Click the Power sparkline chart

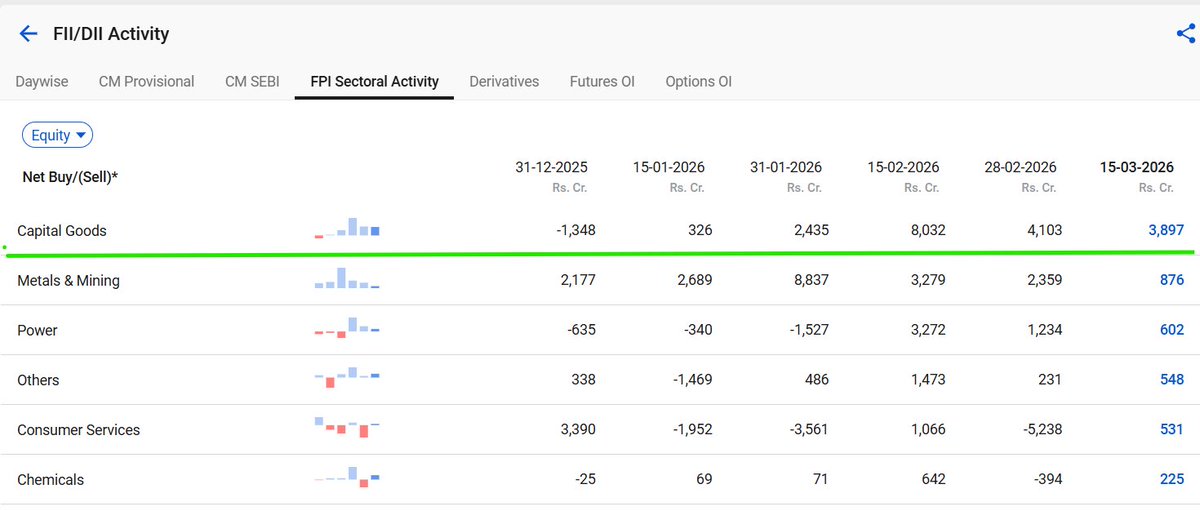pos(347,328)
